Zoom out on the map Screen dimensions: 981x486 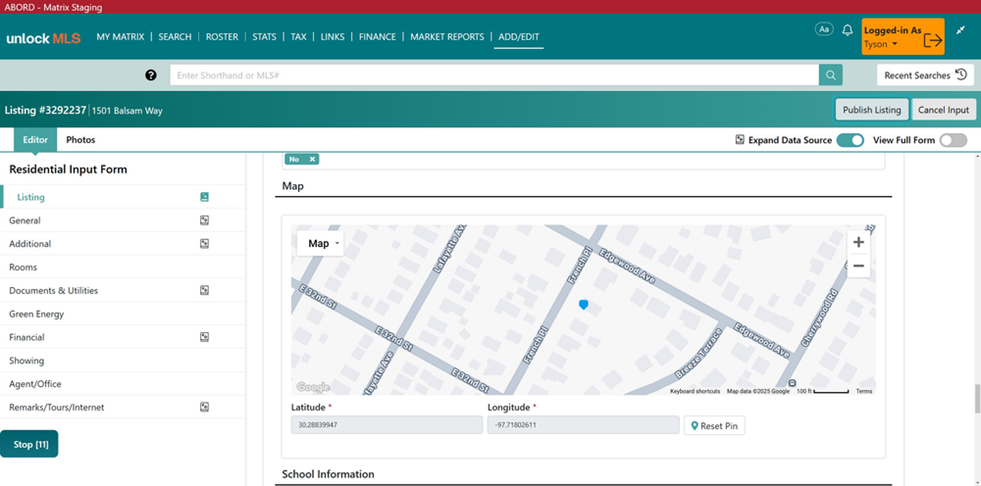click(x=858, y=266)
